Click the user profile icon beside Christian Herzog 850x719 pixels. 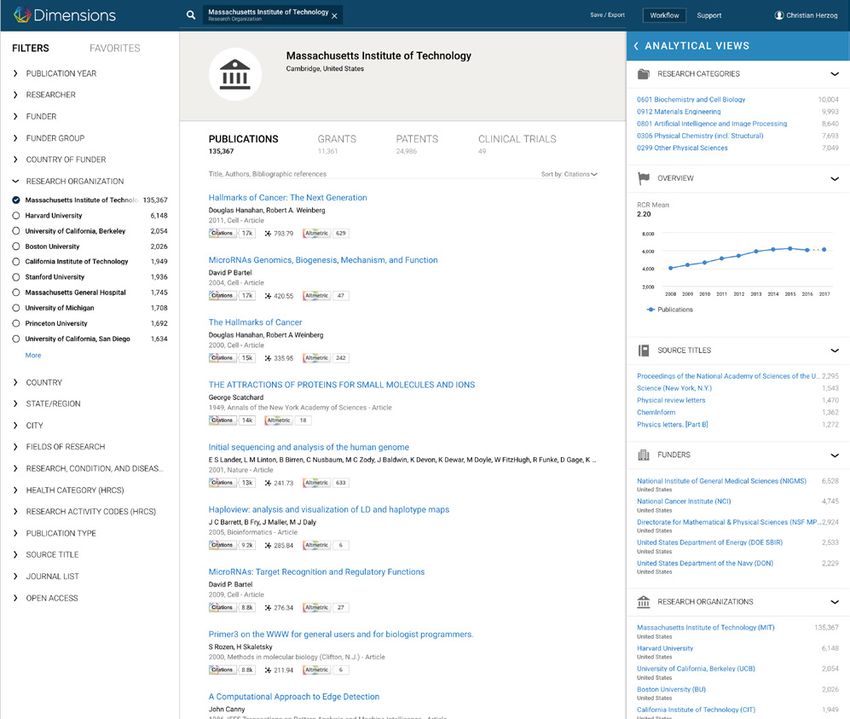click(x=779, y=15)
